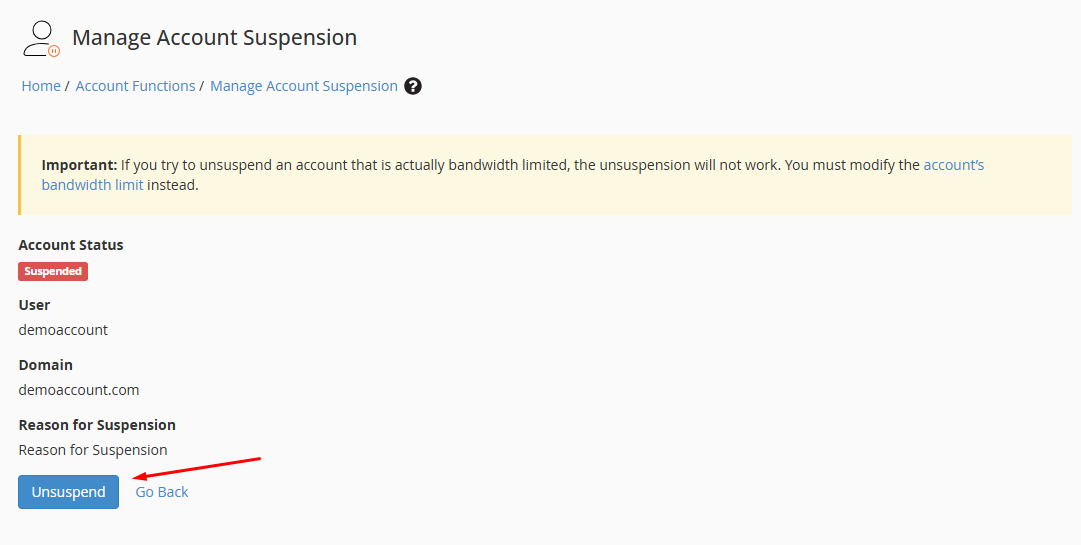Click the red arrow annotation
Viewport: 1081px width, 545px height.
tap(196, 468)
